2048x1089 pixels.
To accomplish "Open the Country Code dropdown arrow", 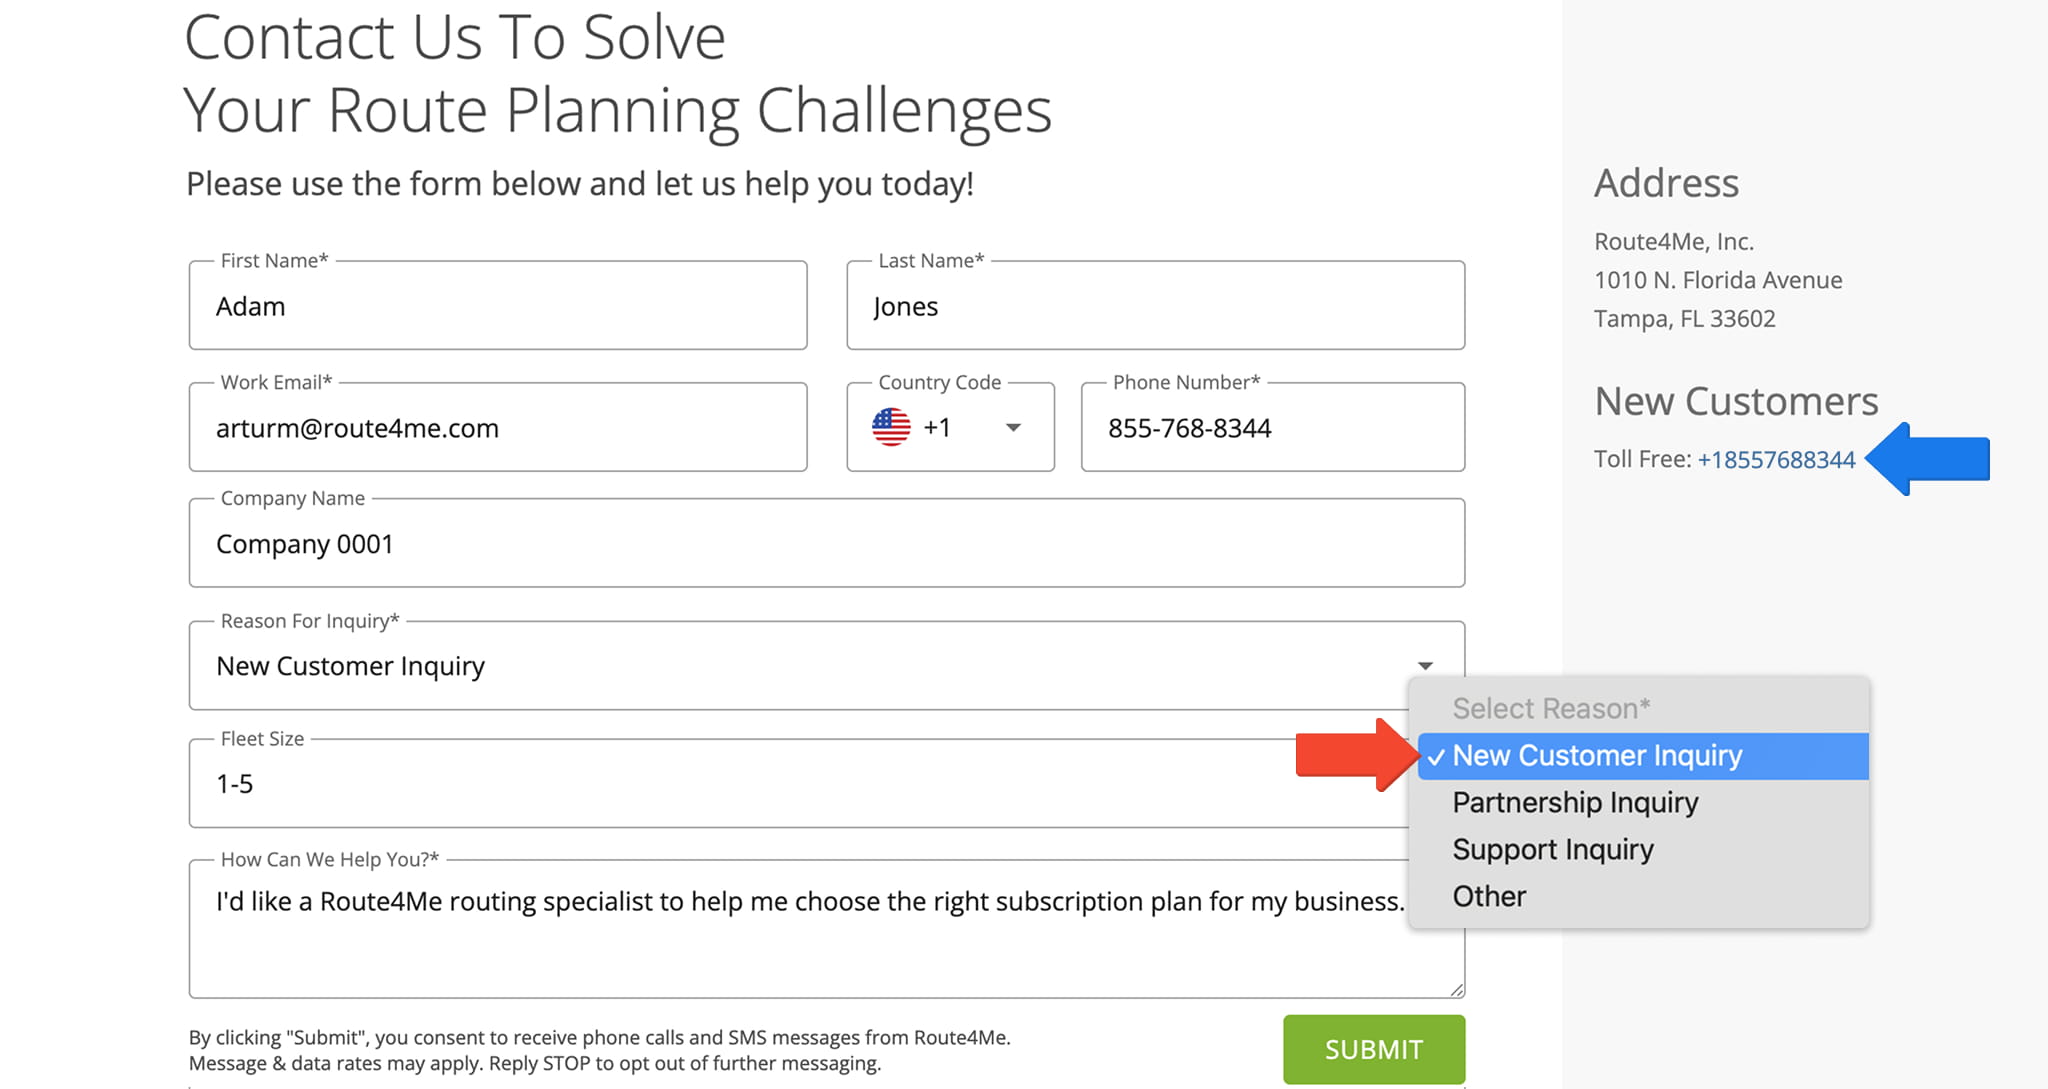I will 1013,428.
